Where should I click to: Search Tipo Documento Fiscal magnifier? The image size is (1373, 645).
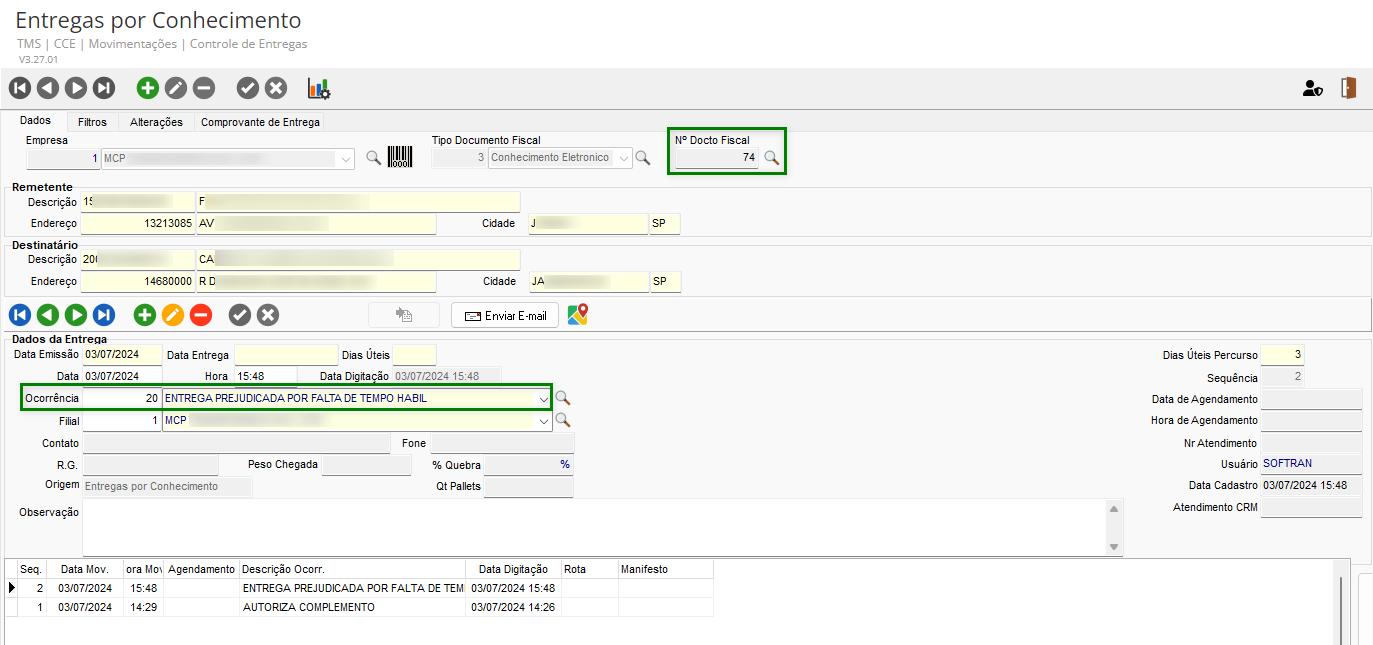pos(643,158)
